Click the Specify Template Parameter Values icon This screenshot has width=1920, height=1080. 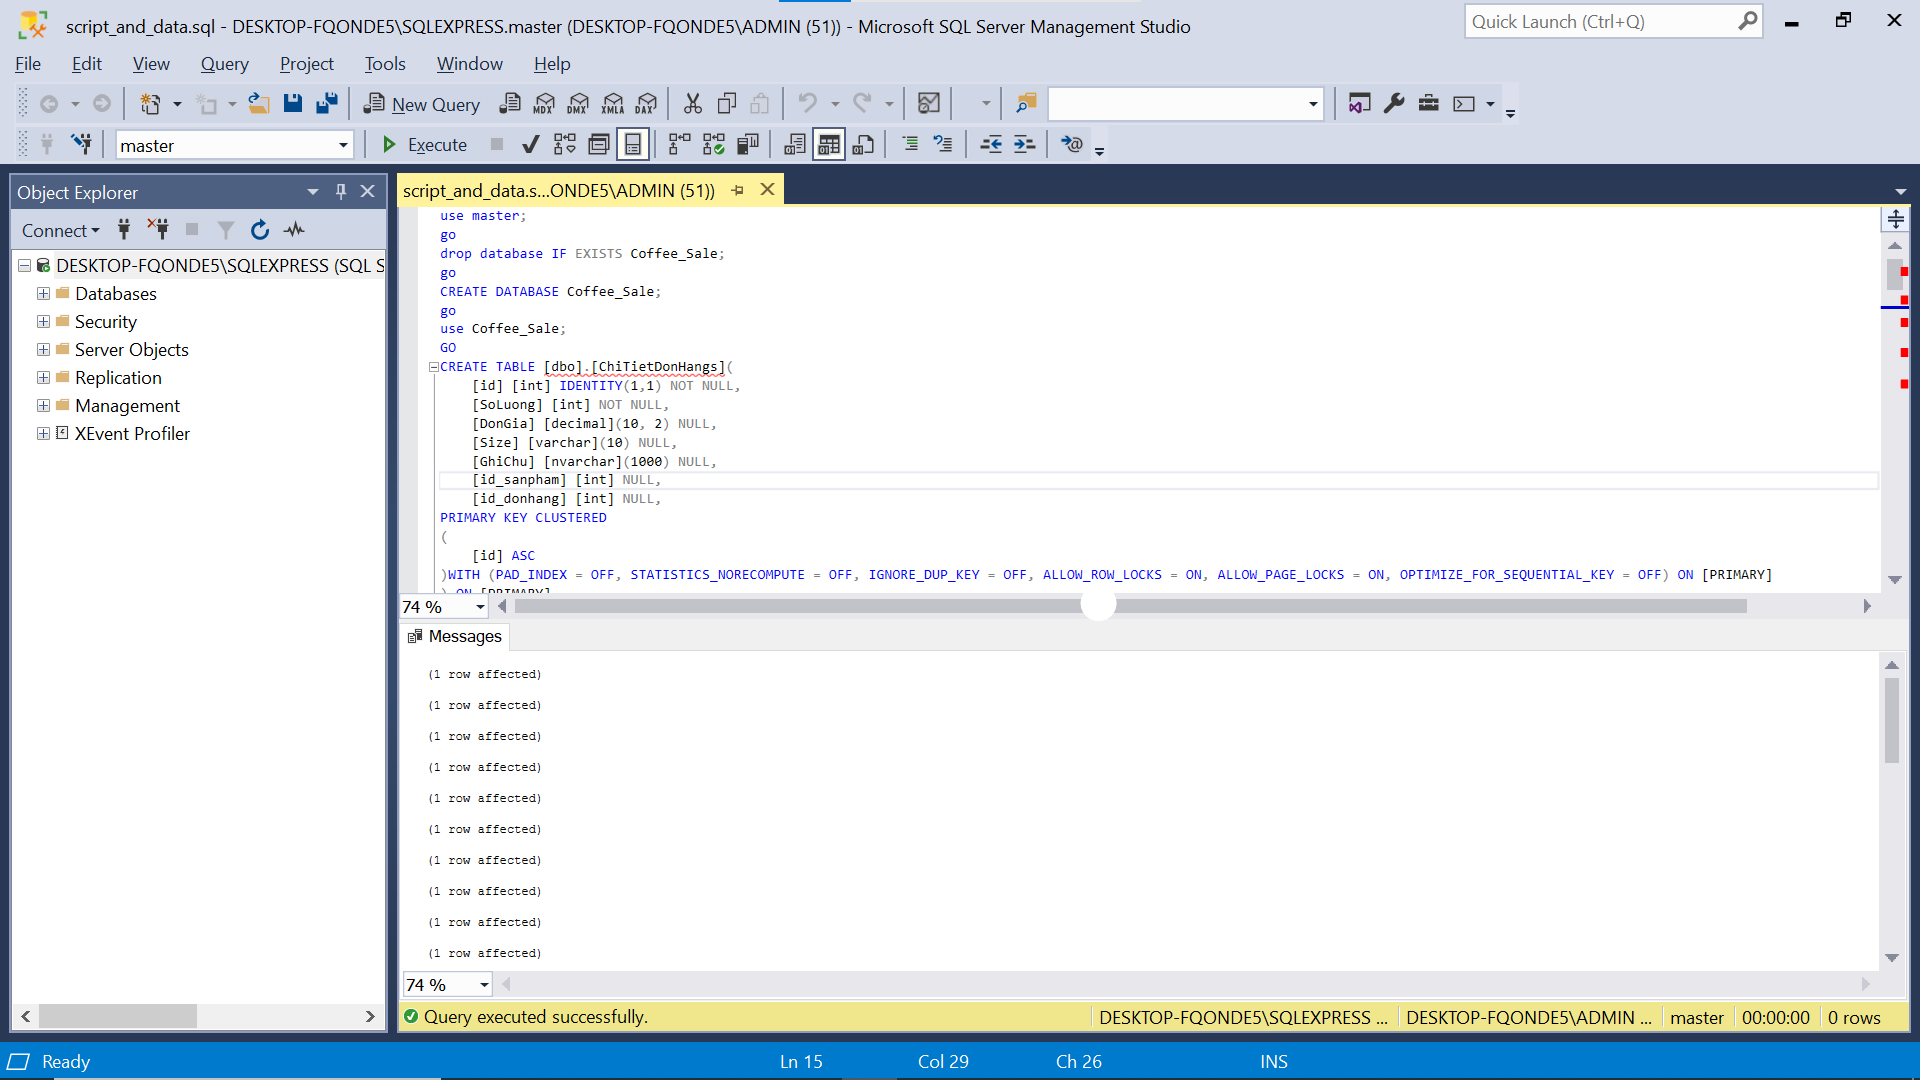1071,145
